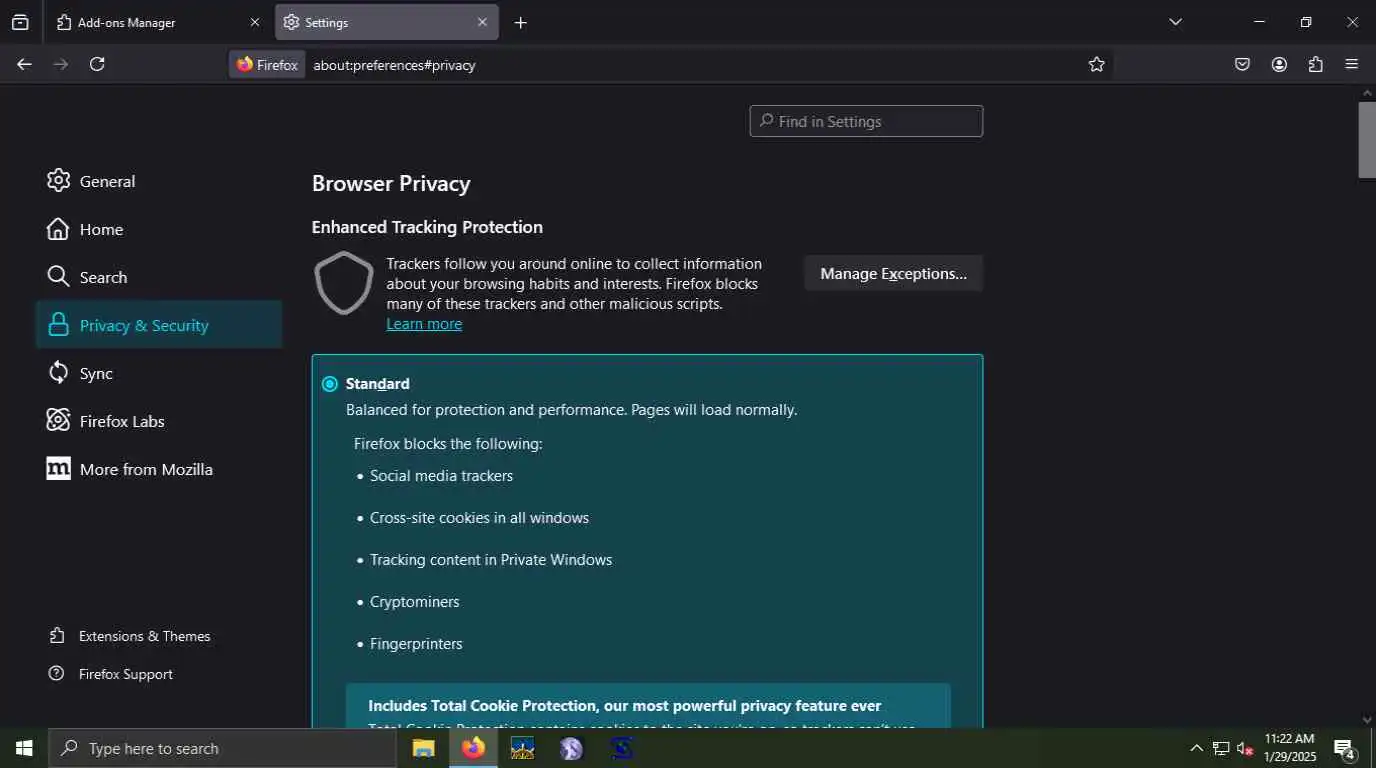This screenshot has height=768, width=1376.
Task: Open the Save to Pocket icon
Action: click(1242, 64)
